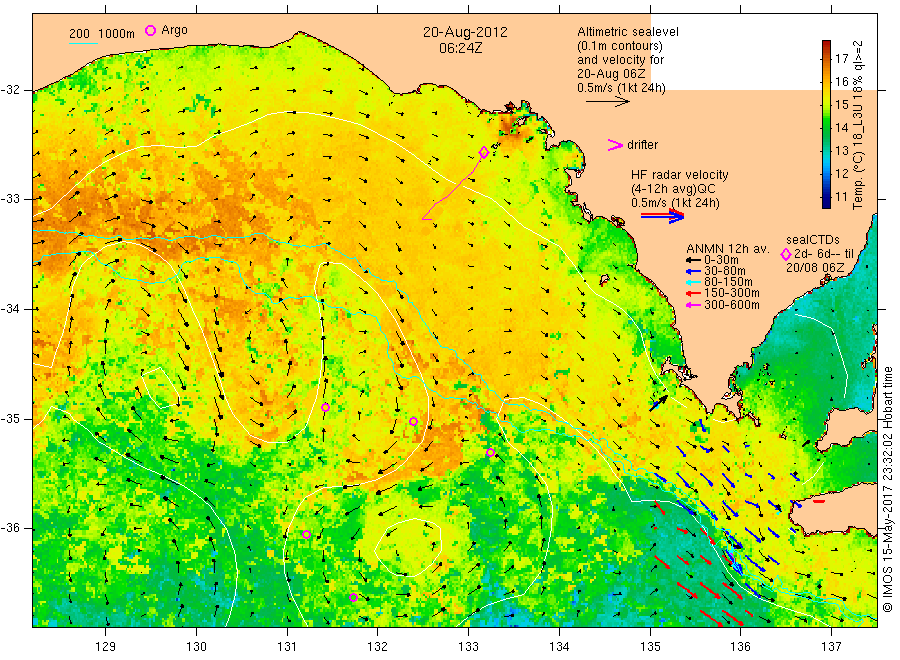Screen dimensions: 900x660
Task: Click the Argo float marker near 131.7E, 36.6S
Action: [354, 597]
